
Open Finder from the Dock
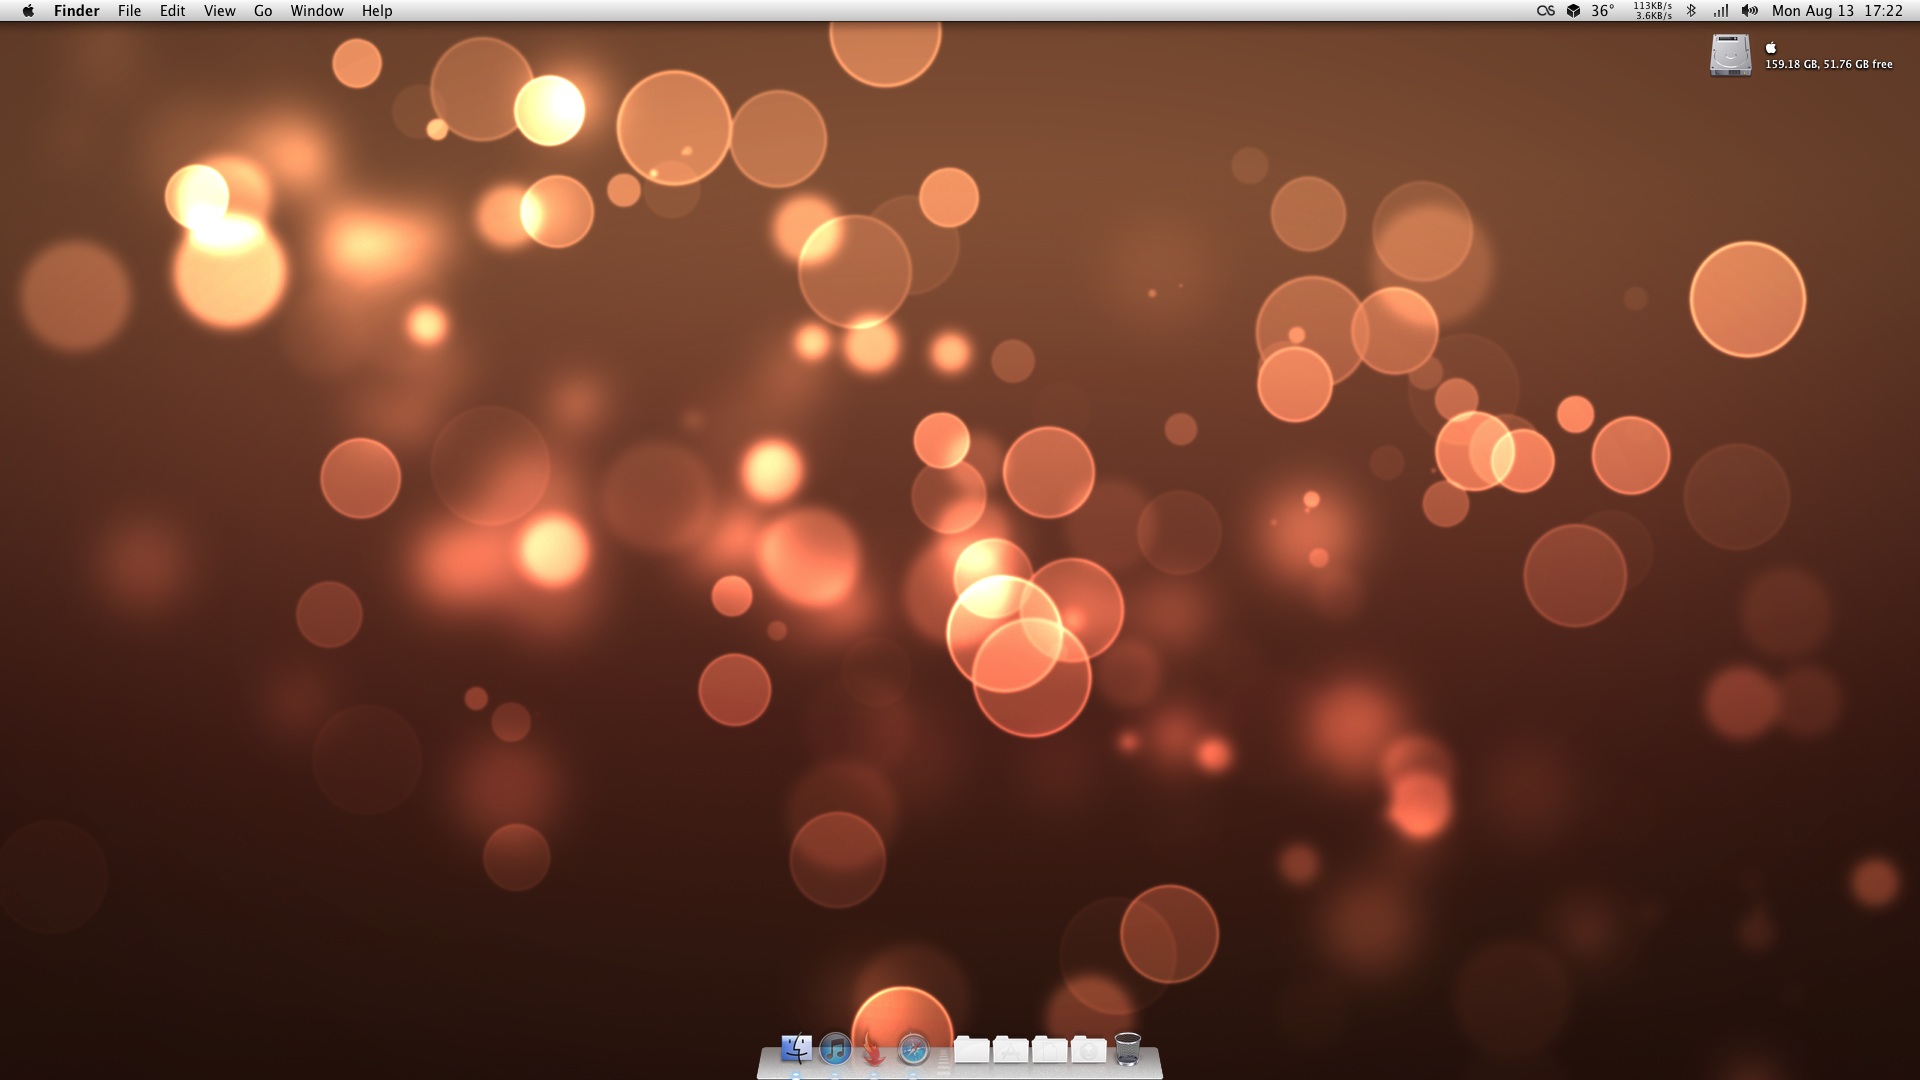(x=797, y=1049)
